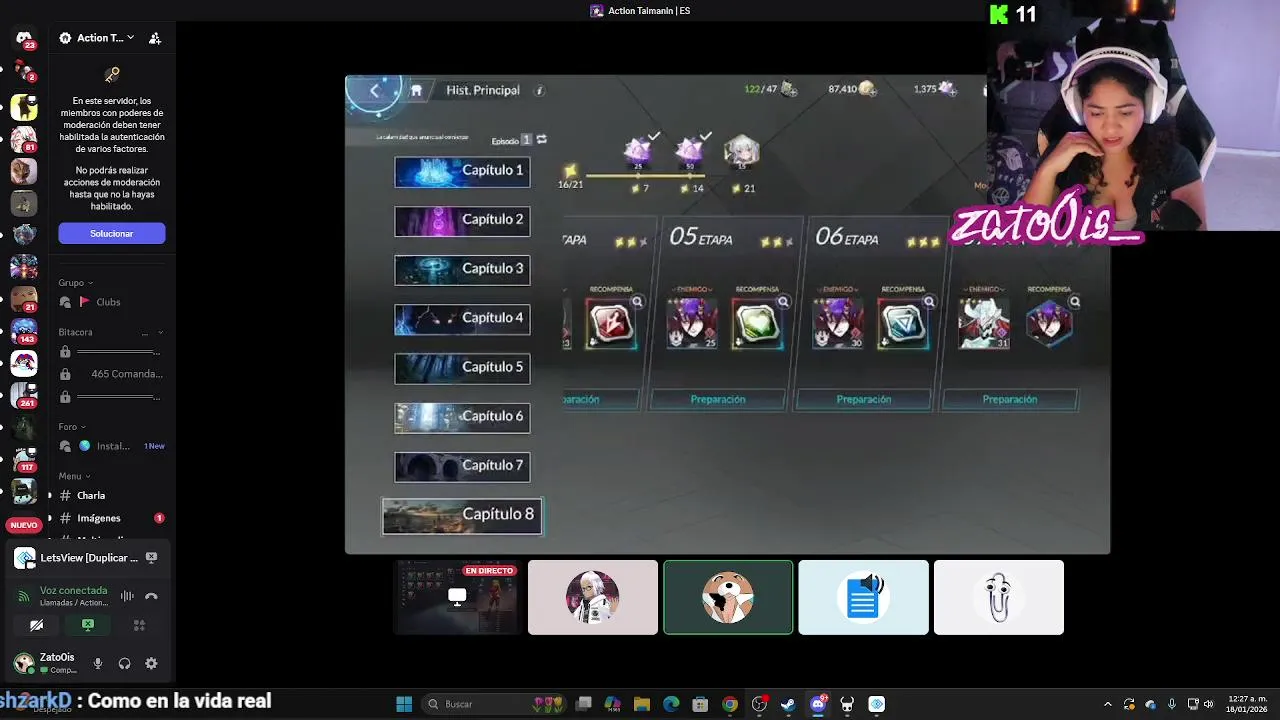This screenshot has height=720, width=1280.
Task: Select Capítulo 7 chapter tab
Action: tap(462, 466)
